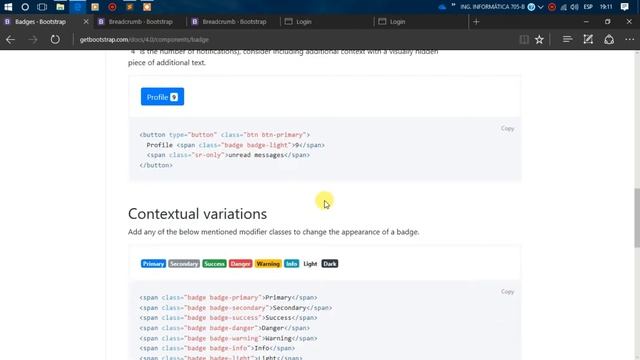640x360 pixels.
Task: Open File Explorer from the taskbar
Action: click(60, 7)
